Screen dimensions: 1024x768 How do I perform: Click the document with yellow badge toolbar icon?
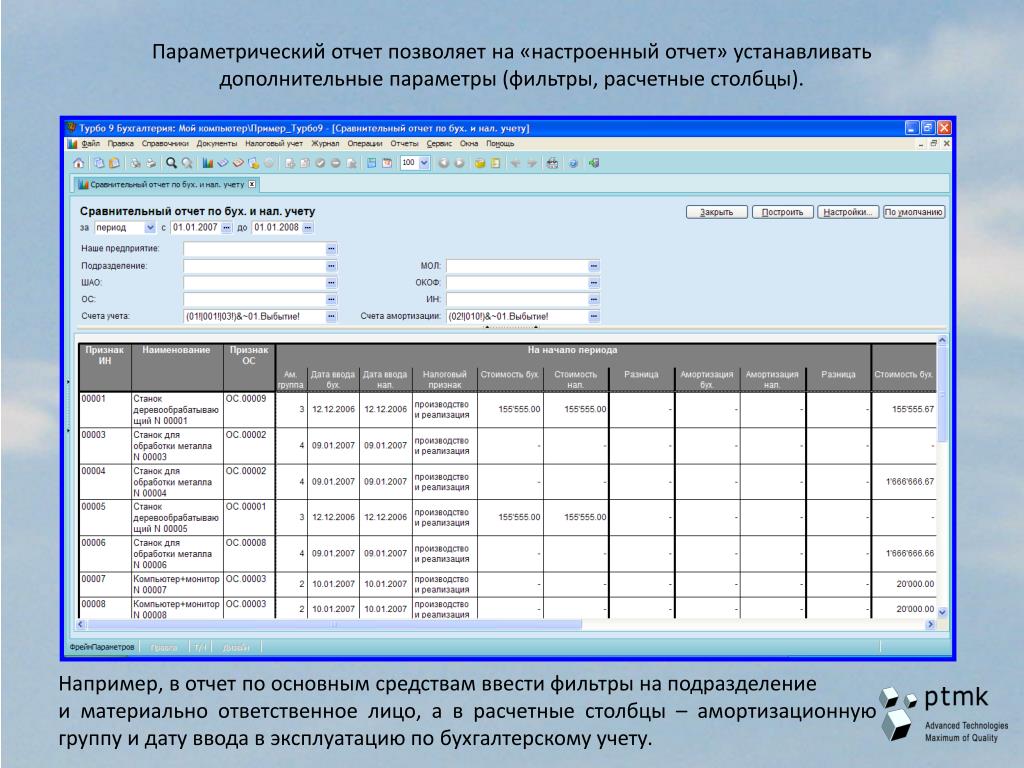[253, 163]
